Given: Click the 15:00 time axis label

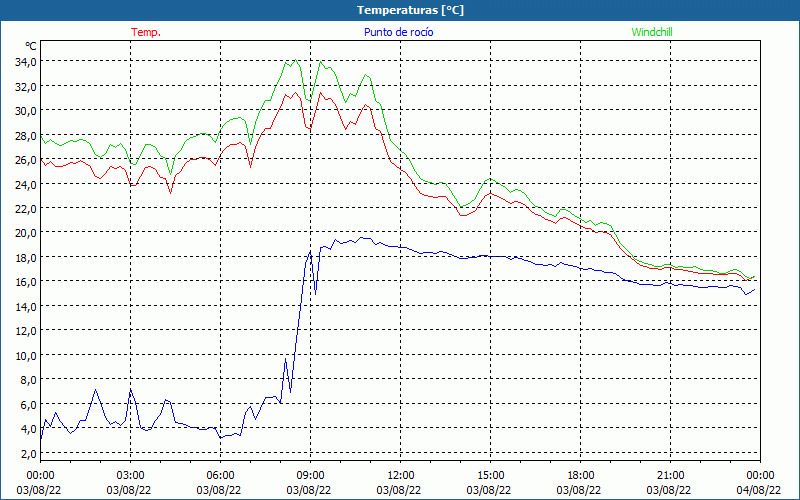Looking at the screenshot, I should pos(490,476).
